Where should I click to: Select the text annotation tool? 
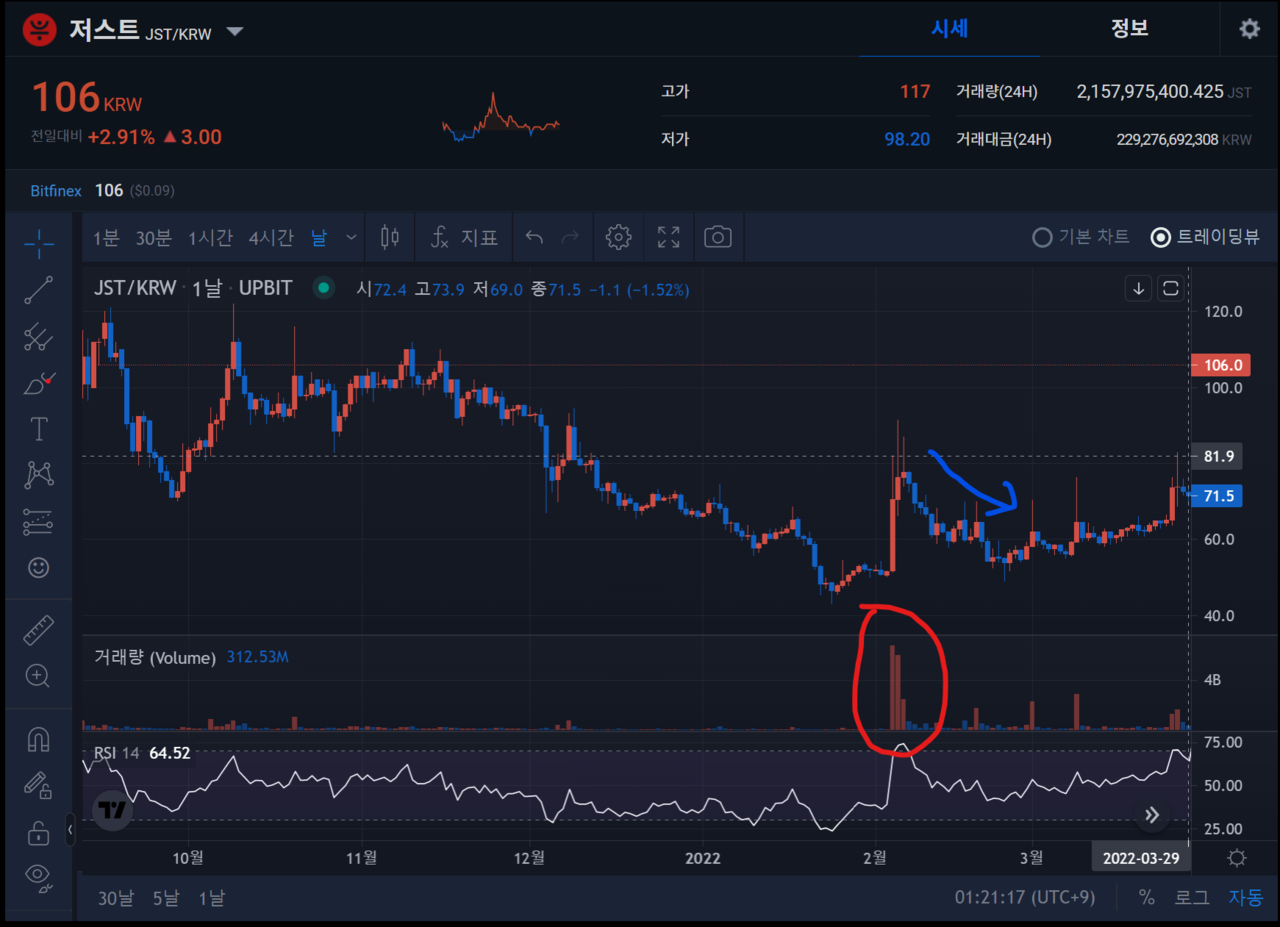tap(39, 429)
